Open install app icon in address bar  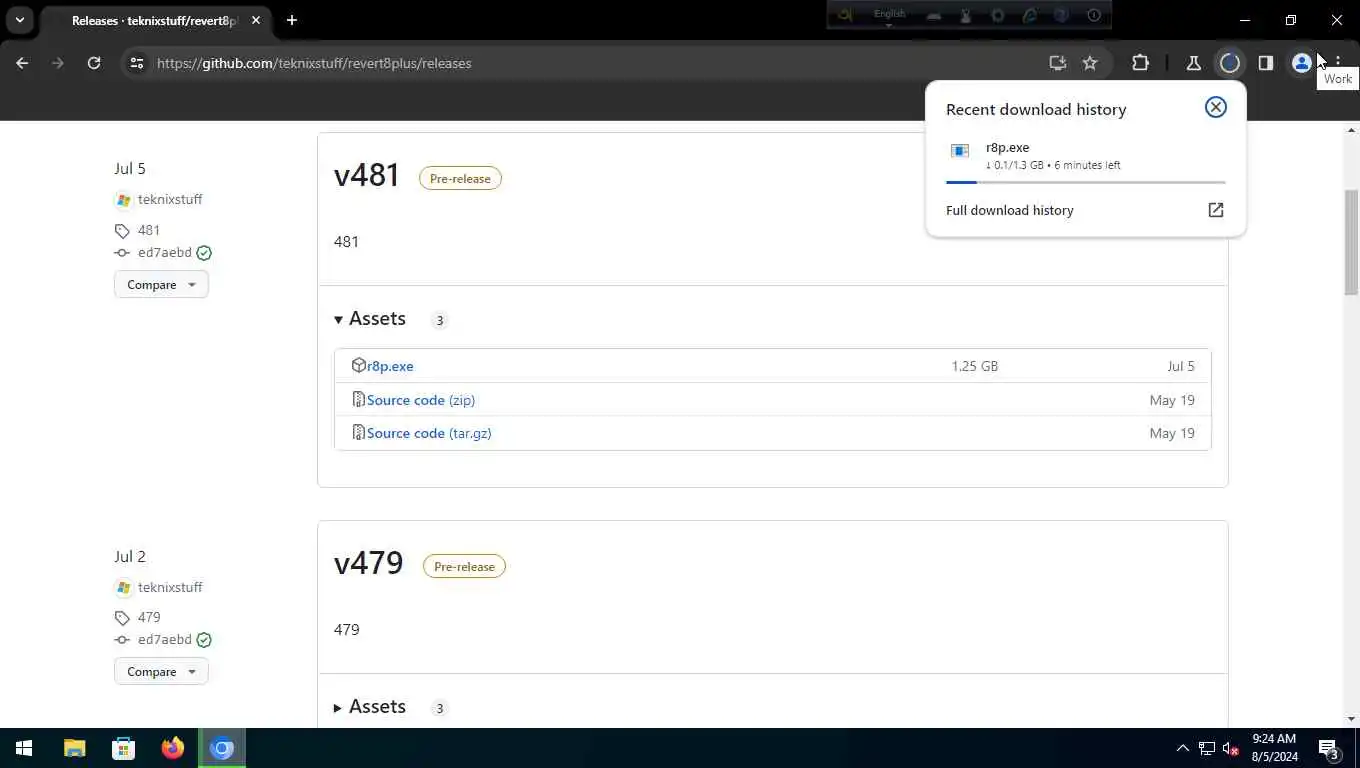tap(1057, 63)
